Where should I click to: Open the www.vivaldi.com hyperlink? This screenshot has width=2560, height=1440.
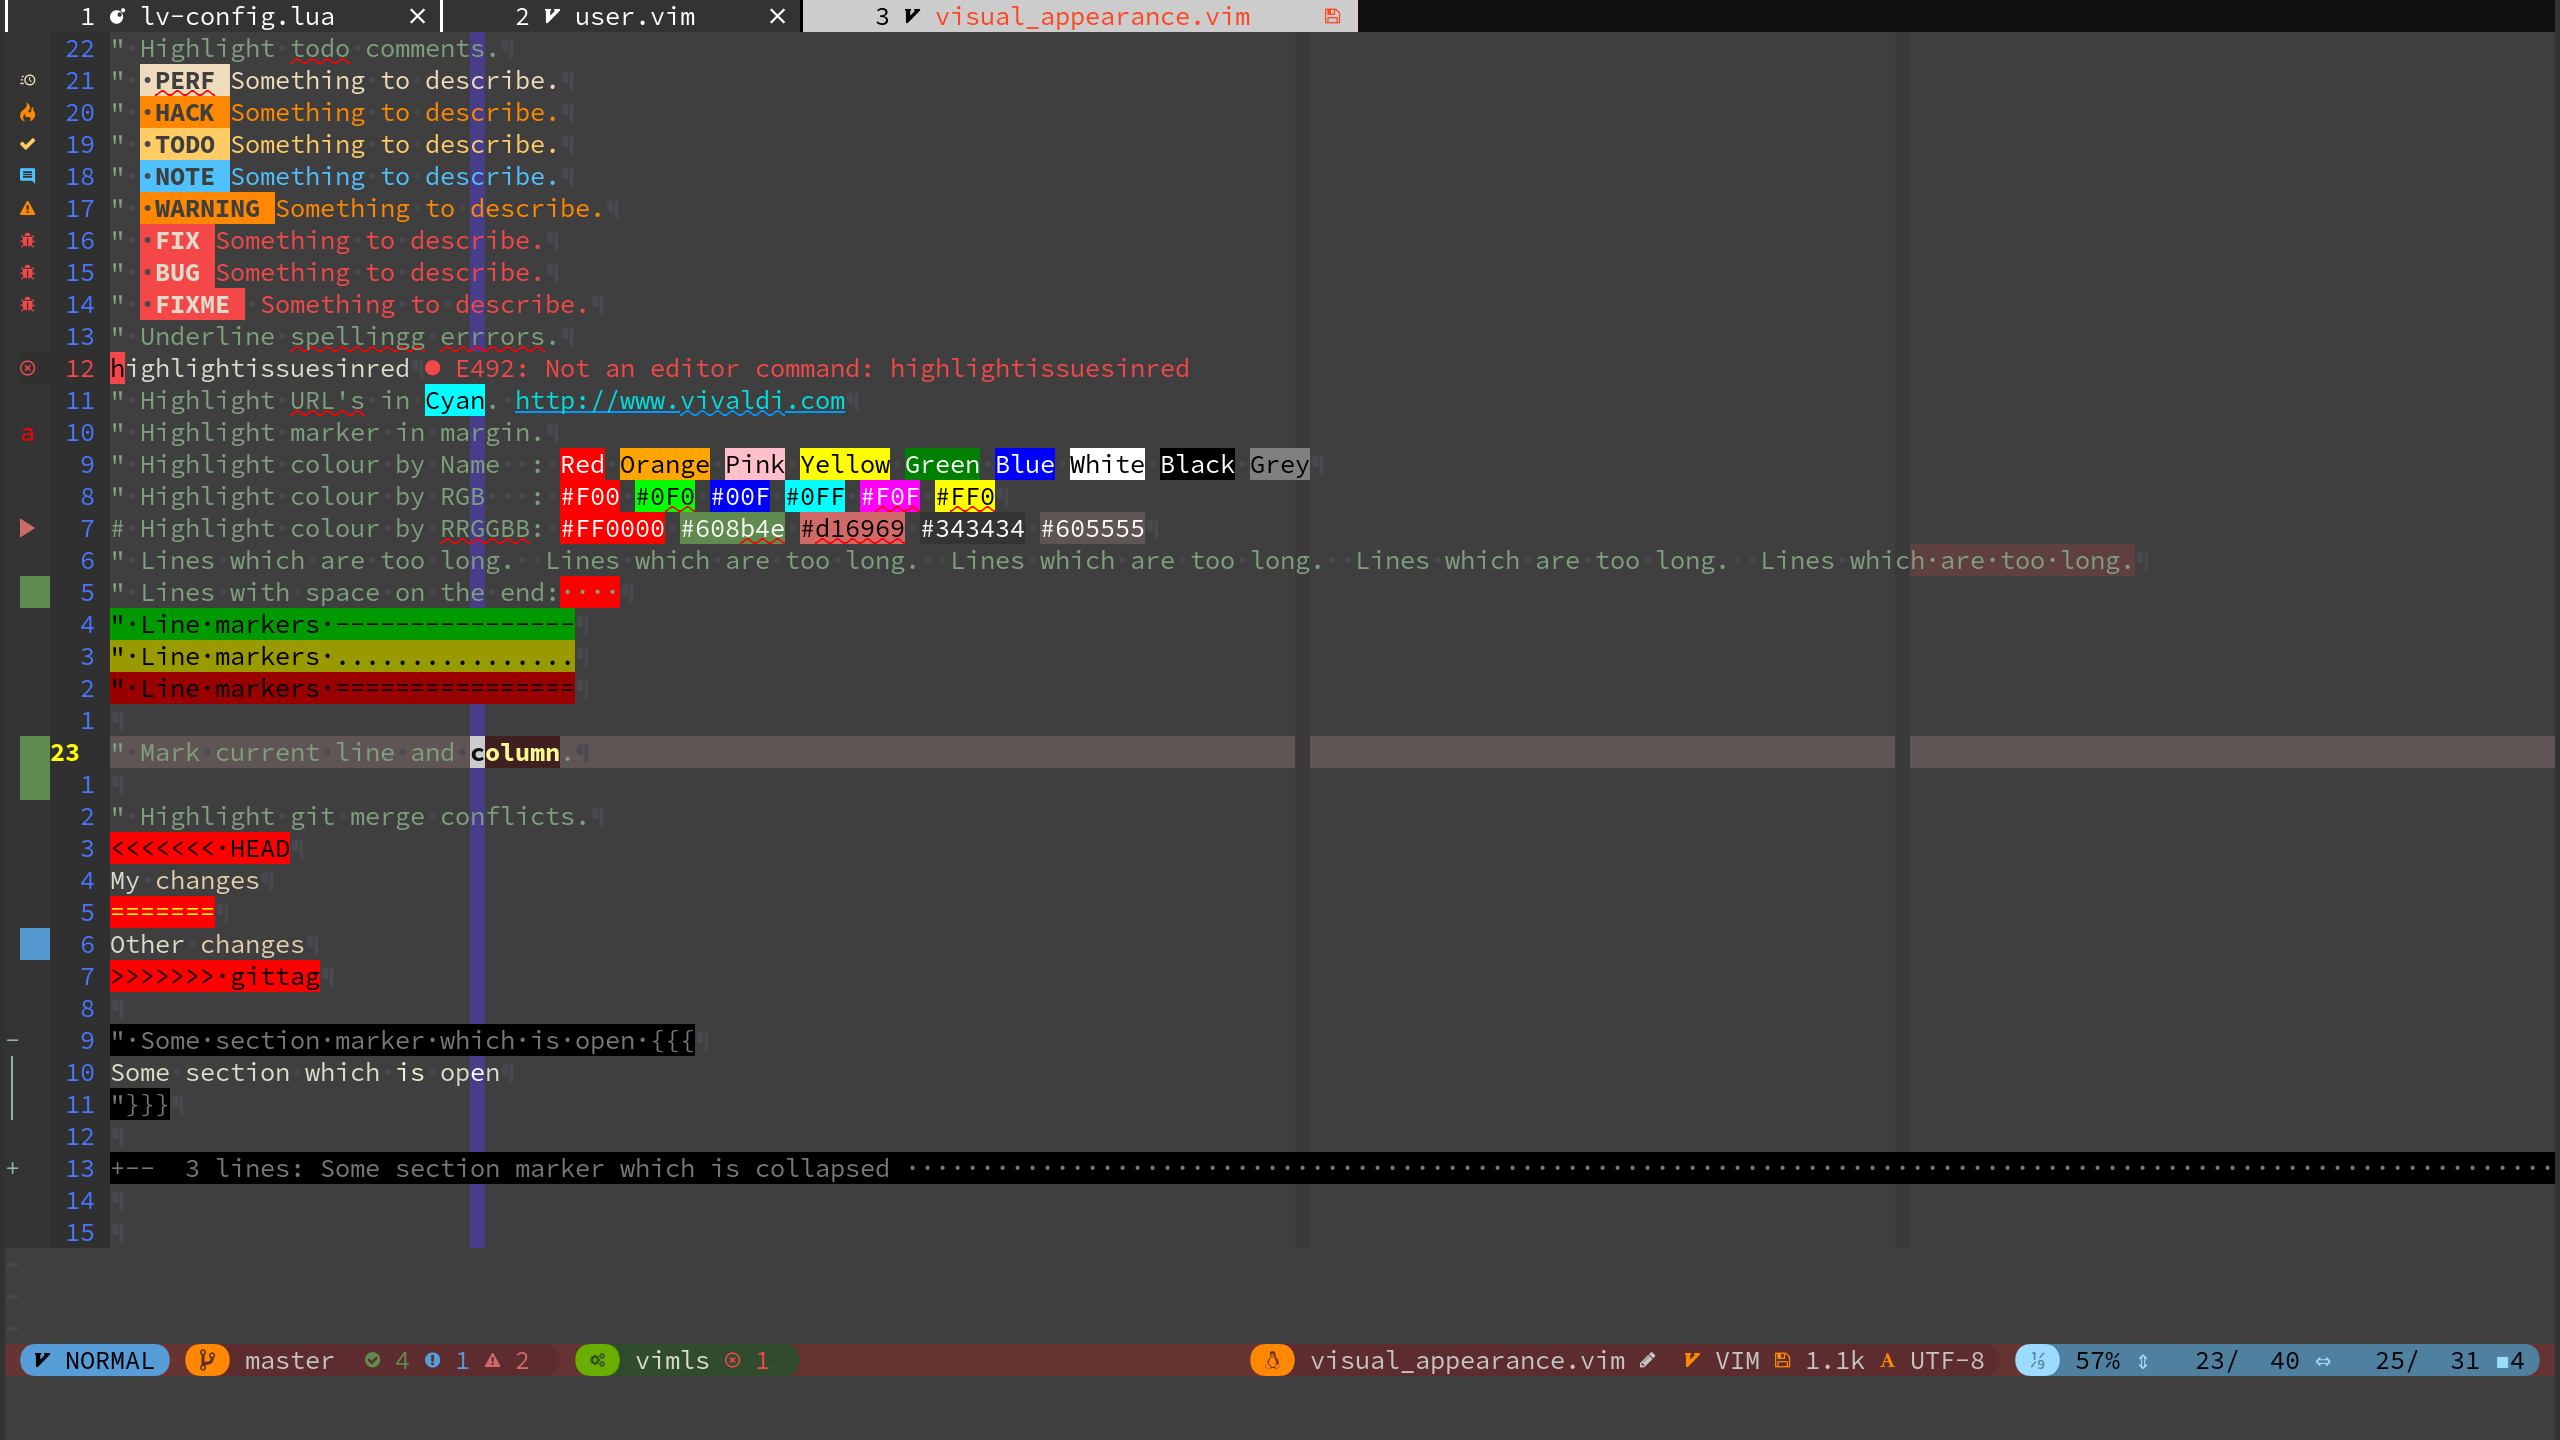click(679, 401)
